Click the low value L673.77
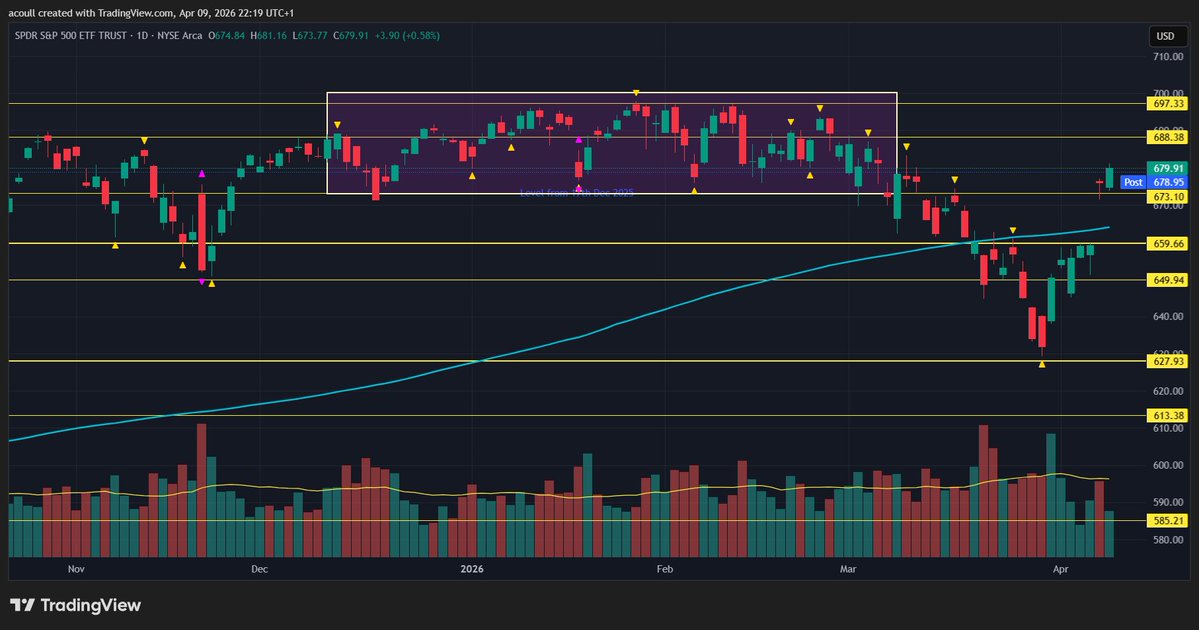The width and height of the screenshot is (1199, 630). [x=310, y=36]
